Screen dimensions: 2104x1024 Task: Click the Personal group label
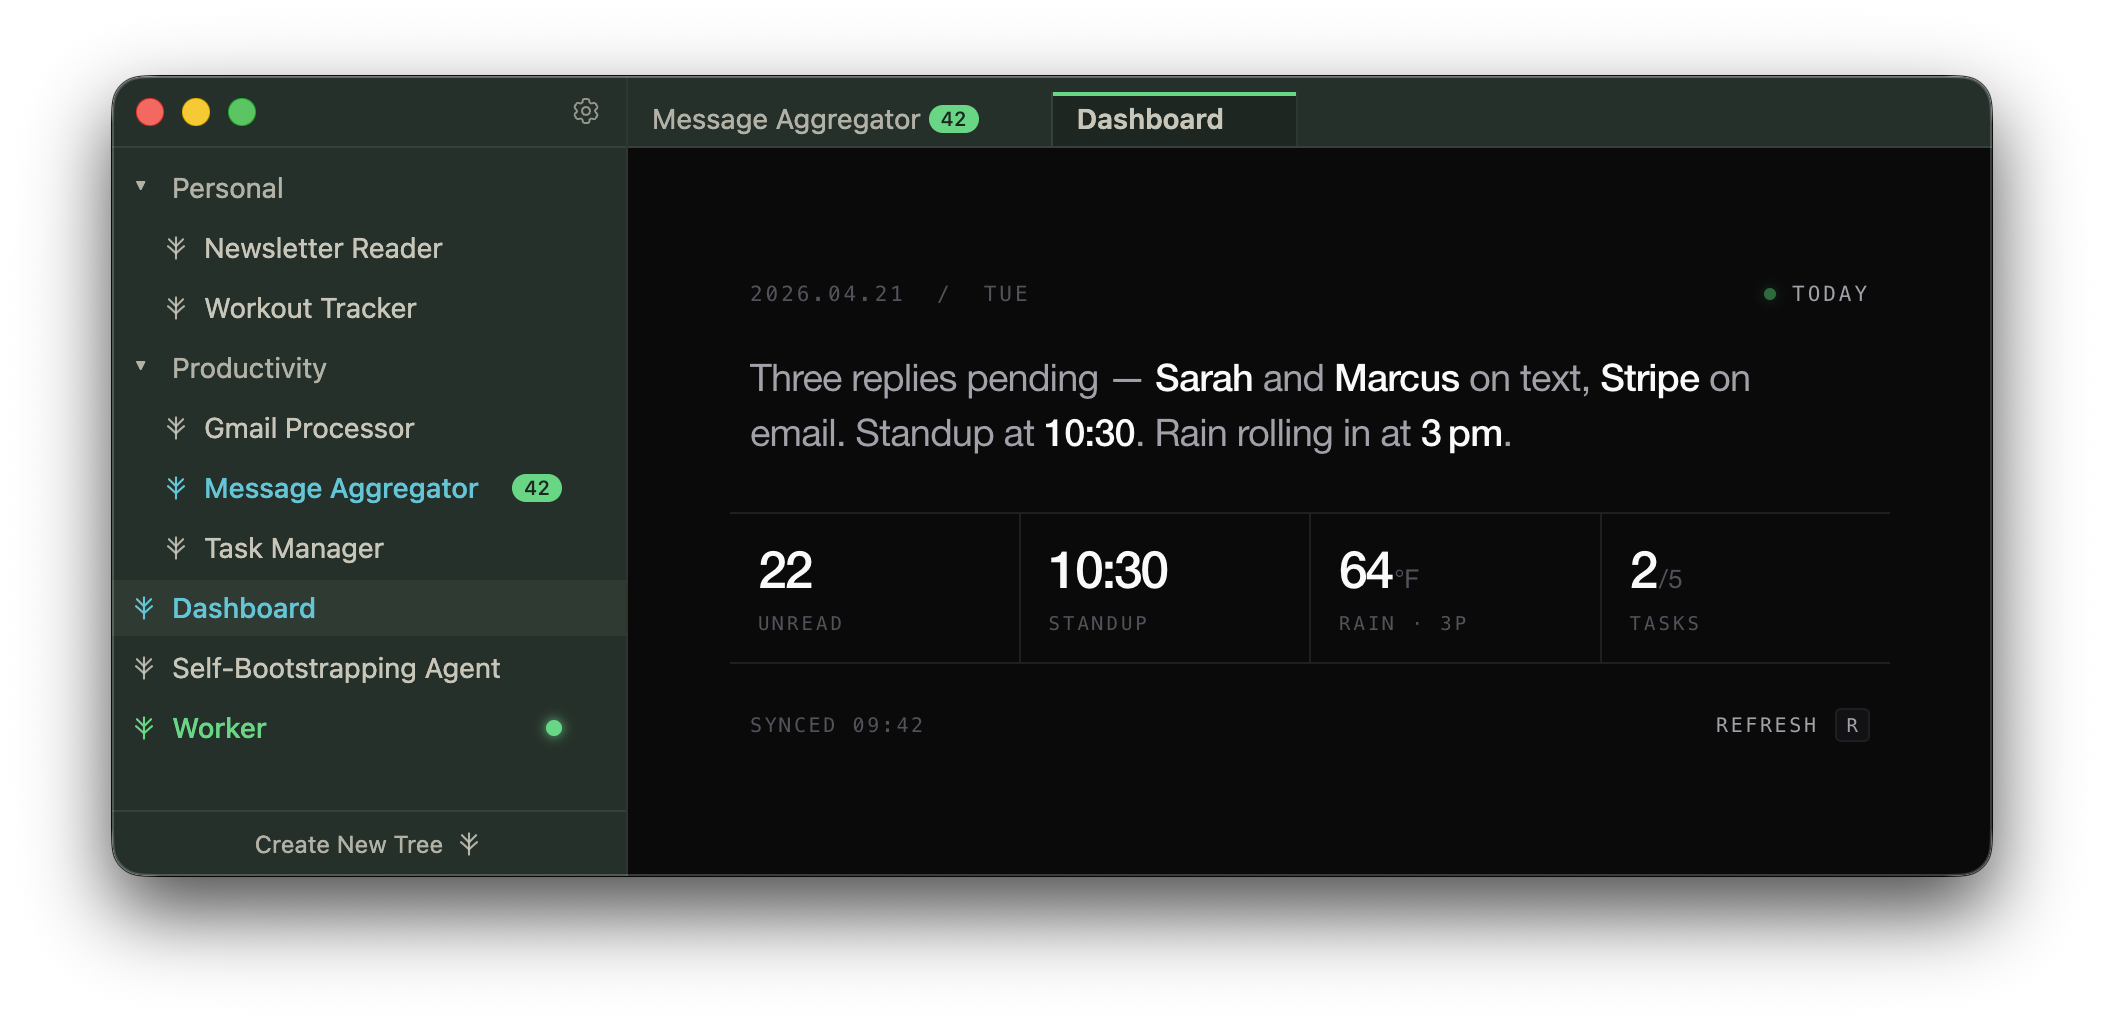[x=227, y=188]
